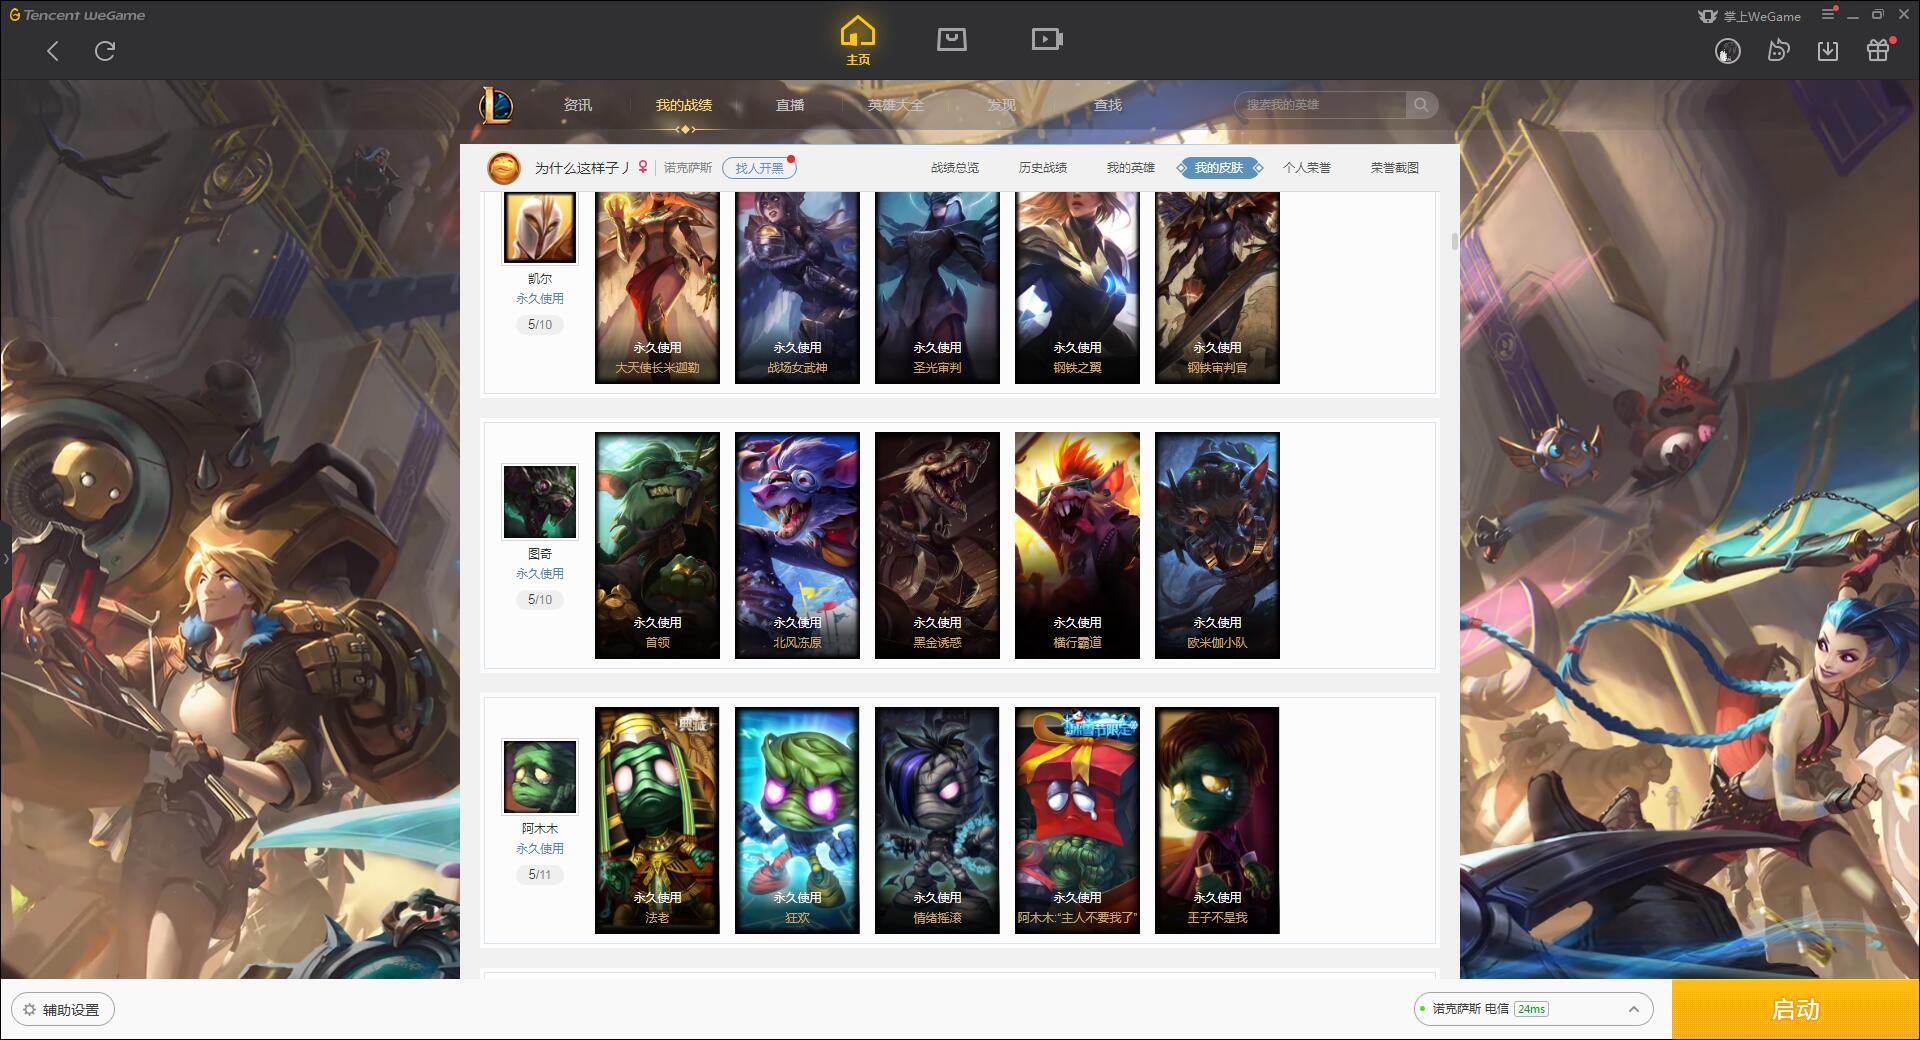Expand the left edge side panel arrow
Image resolution: width=1920 pixels, height=1040 pixels.
[x=5, y=558]
